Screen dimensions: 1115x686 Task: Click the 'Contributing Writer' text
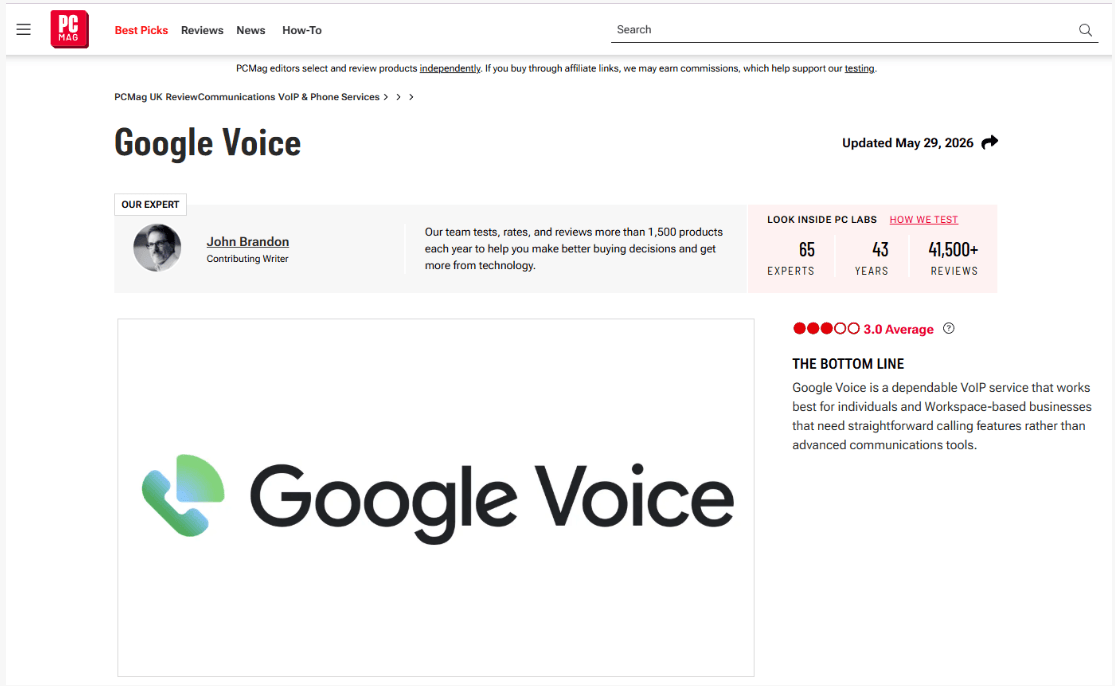click(247, 259)
